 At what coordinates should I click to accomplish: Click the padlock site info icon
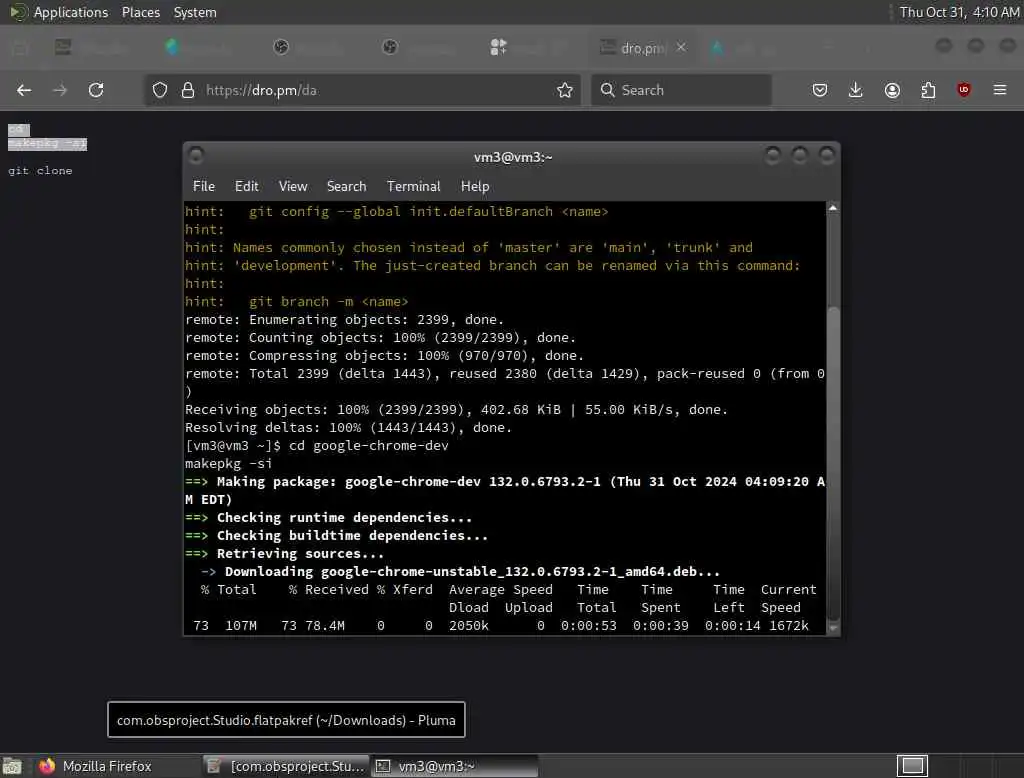click(x=188, y=90)
